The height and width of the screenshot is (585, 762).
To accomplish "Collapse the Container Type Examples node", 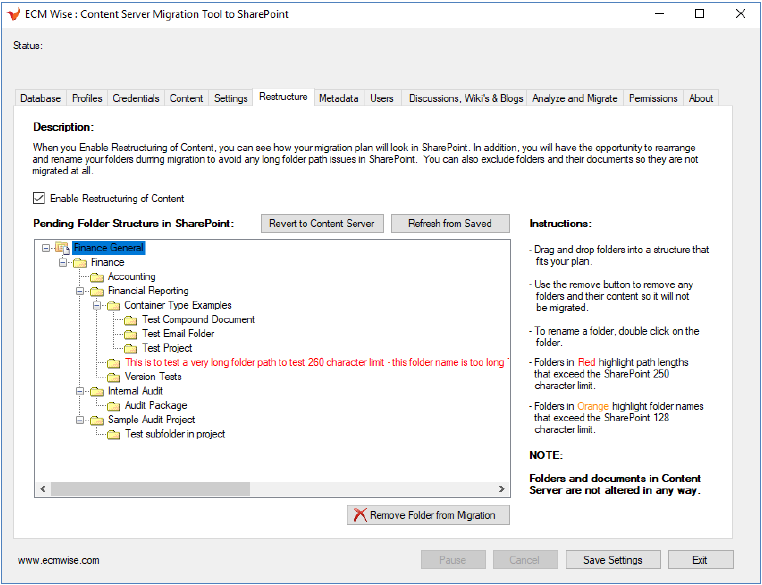I will pyautogui.click(x=97, y=306).
